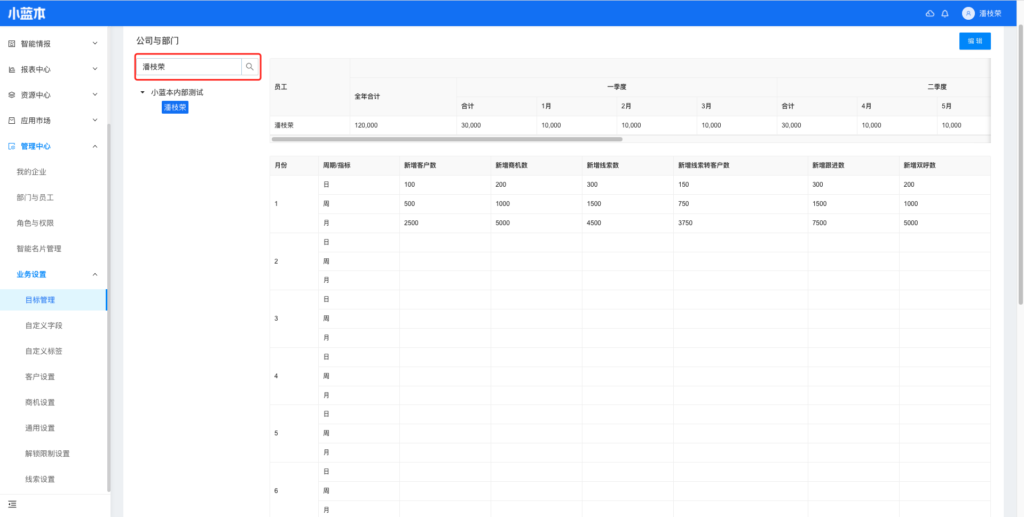
Task: Focus the department search input field
Action: click(190, 67)
